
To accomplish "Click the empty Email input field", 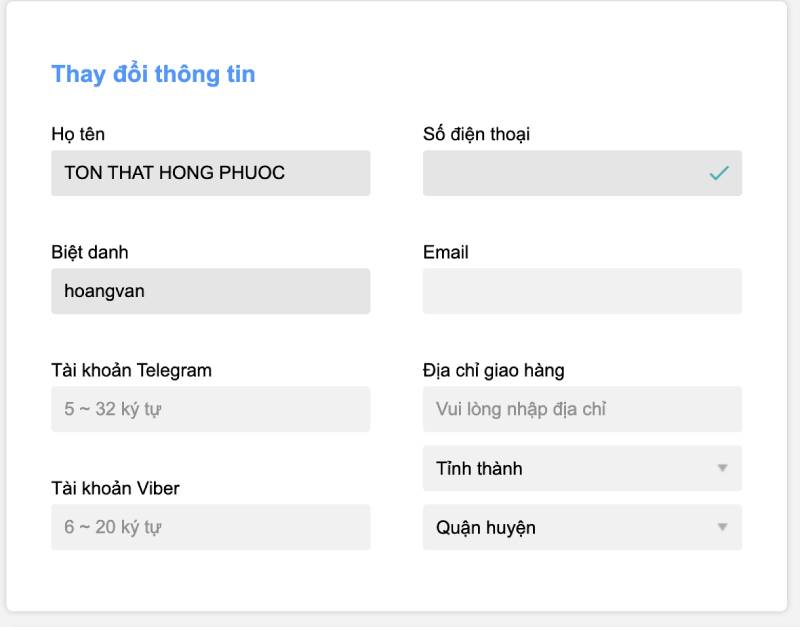I will click(x=582, y=291).
